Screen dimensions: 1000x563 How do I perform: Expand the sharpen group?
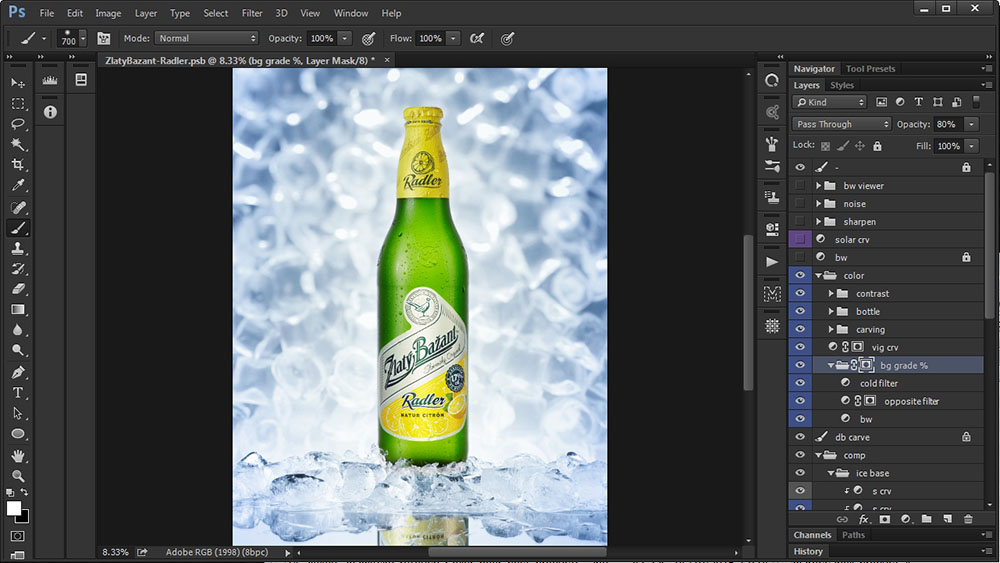pyautogui.click(x=818, y=221)
